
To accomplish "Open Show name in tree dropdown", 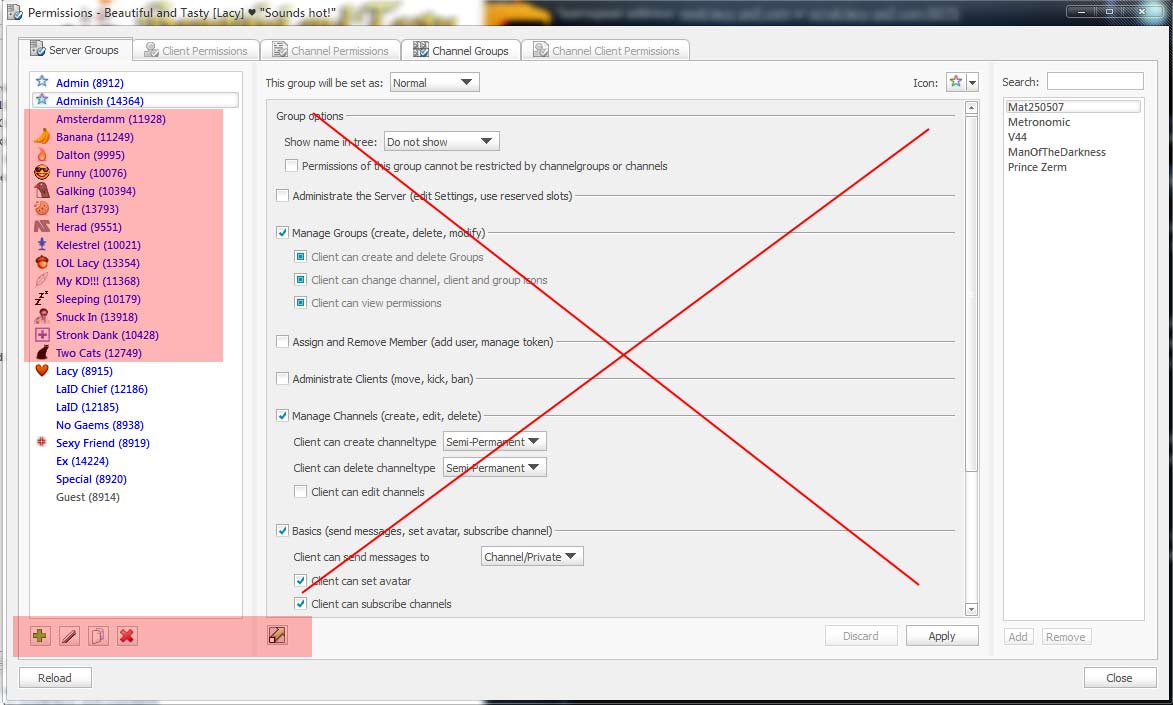I will coord(441,142).
